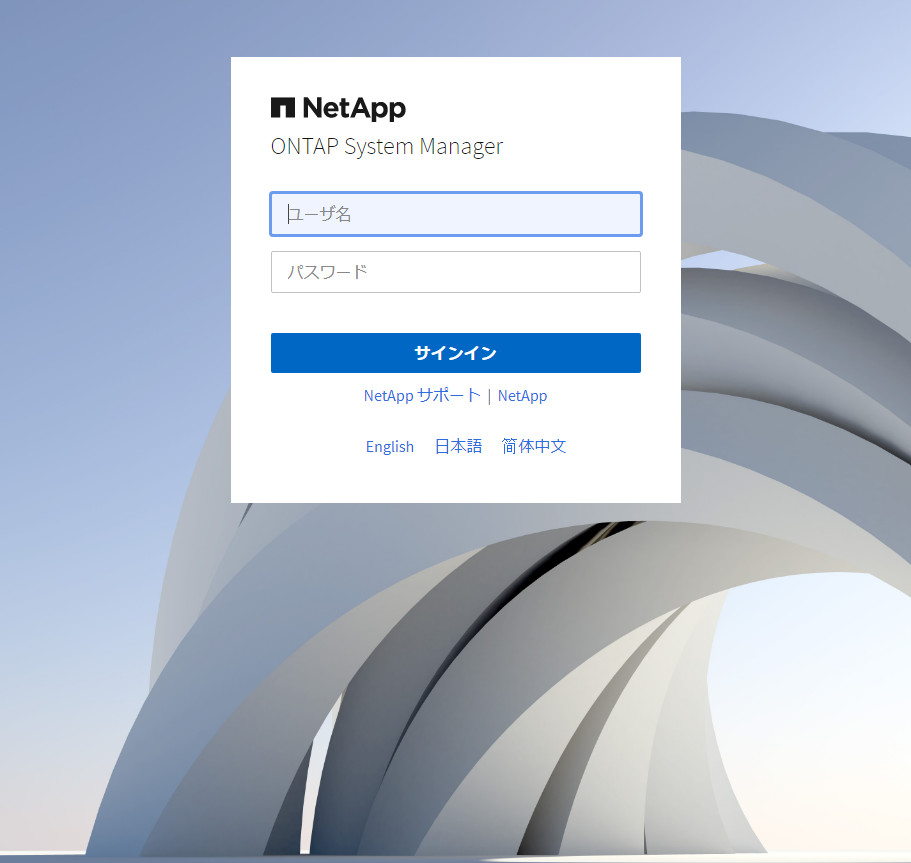Click the NetApp logo icon
911x863 pixels.
pyautogui.click(x=283, y=108)
